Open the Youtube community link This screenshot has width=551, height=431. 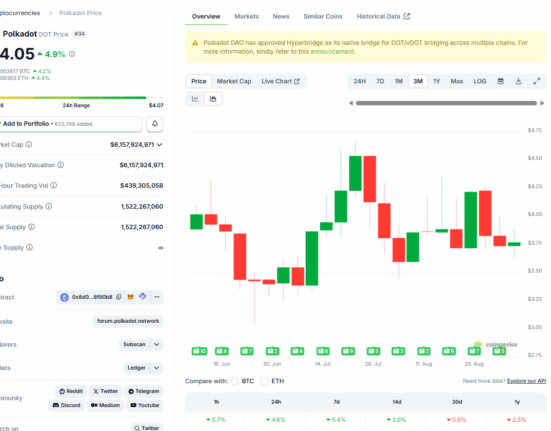point(145,405)
